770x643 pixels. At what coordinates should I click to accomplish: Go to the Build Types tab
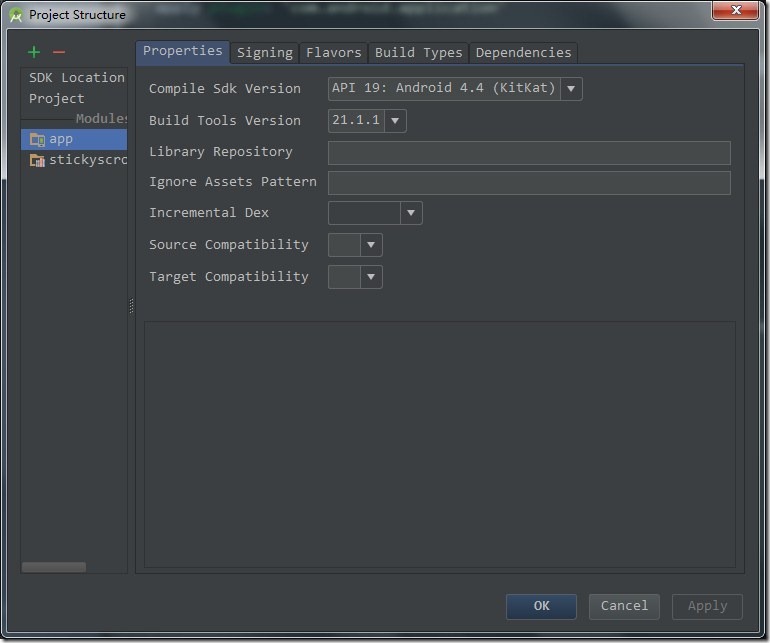[x=418, y=52]
